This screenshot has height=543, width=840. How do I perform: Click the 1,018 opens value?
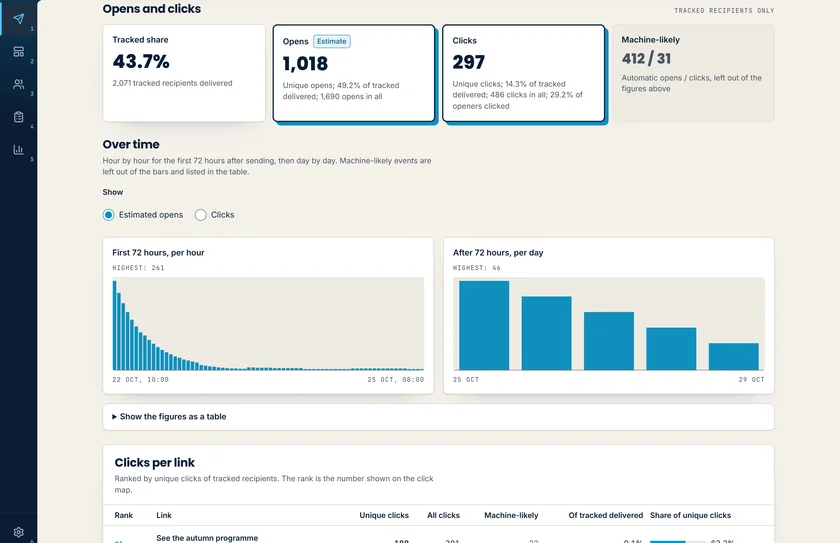(305, 64)
